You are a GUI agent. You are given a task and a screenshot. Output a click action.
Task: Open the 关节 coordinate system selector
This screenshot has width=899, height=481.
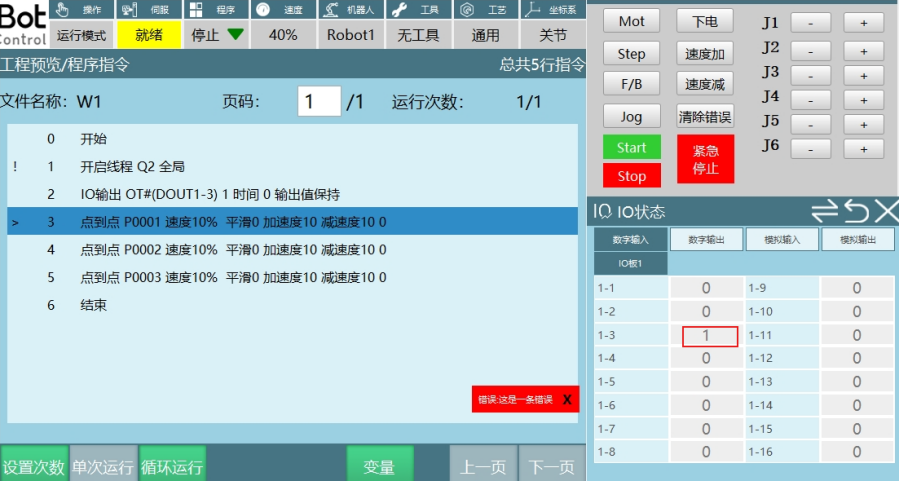(553, 35)
